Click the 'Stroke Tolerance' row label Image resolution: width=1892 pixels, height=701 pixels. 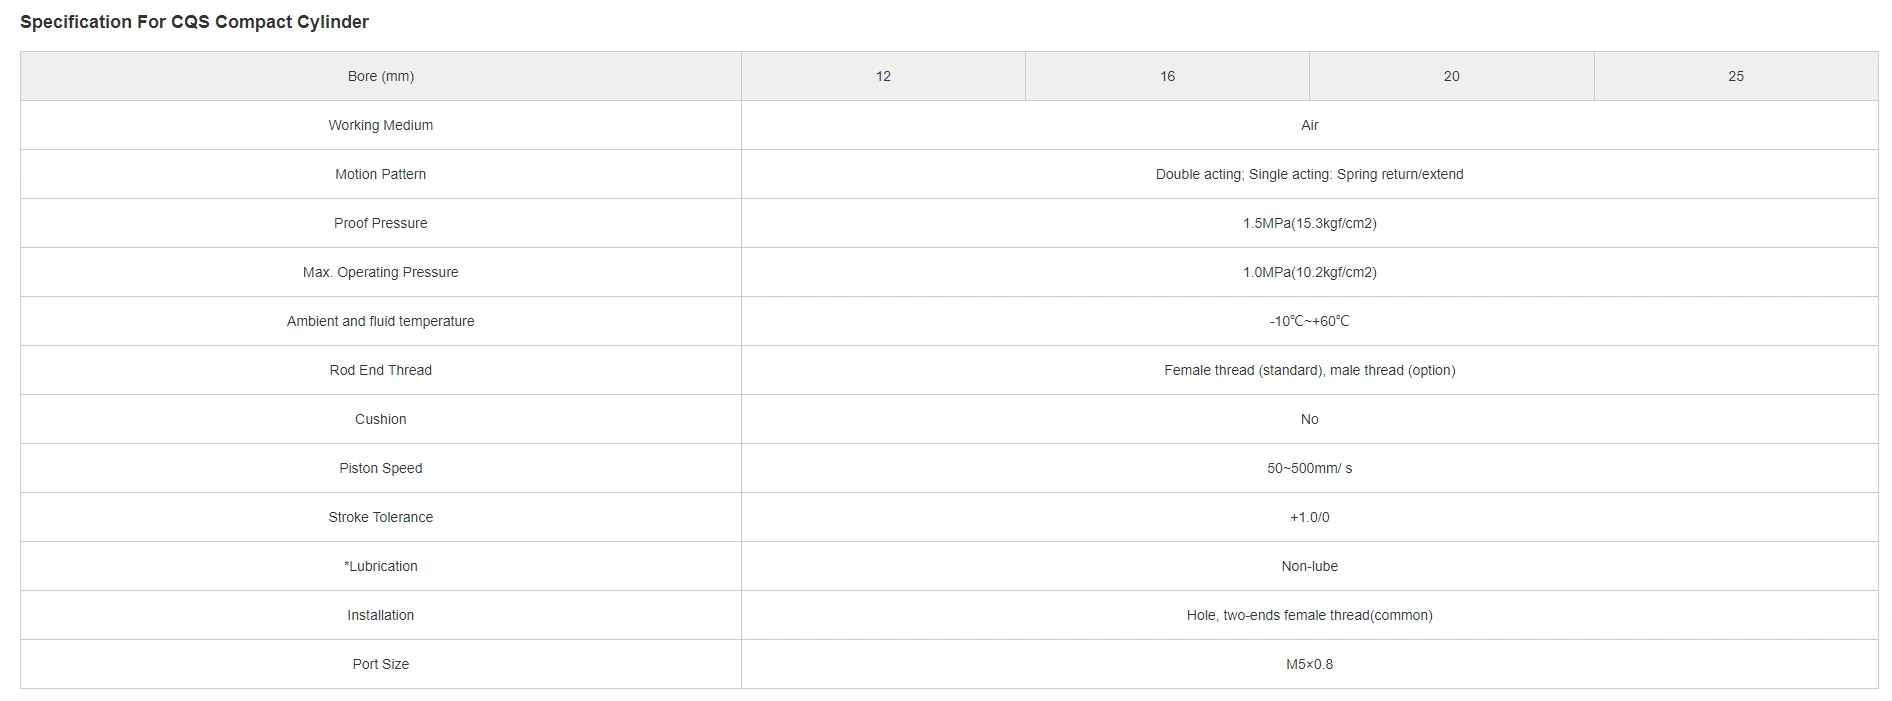[x=380, y=517]
